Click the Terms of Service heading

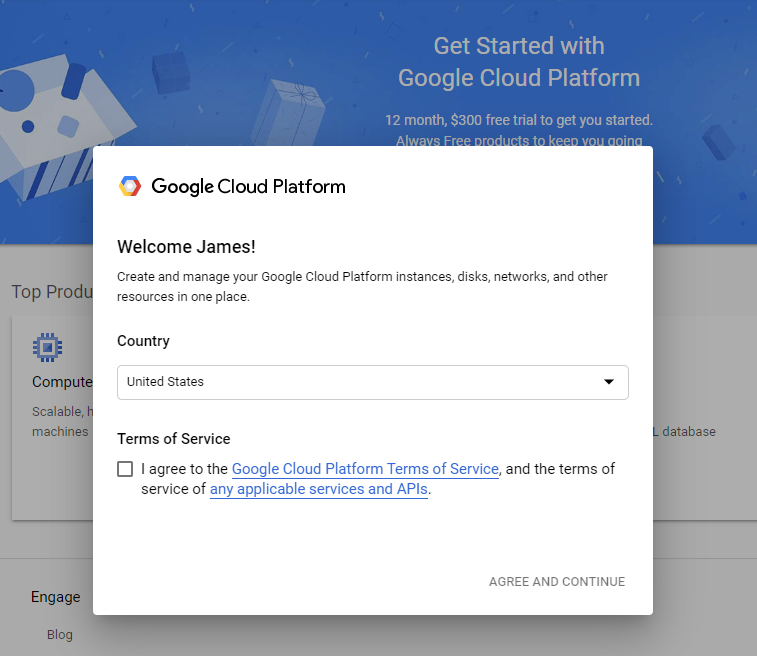[x=174, y=439]
